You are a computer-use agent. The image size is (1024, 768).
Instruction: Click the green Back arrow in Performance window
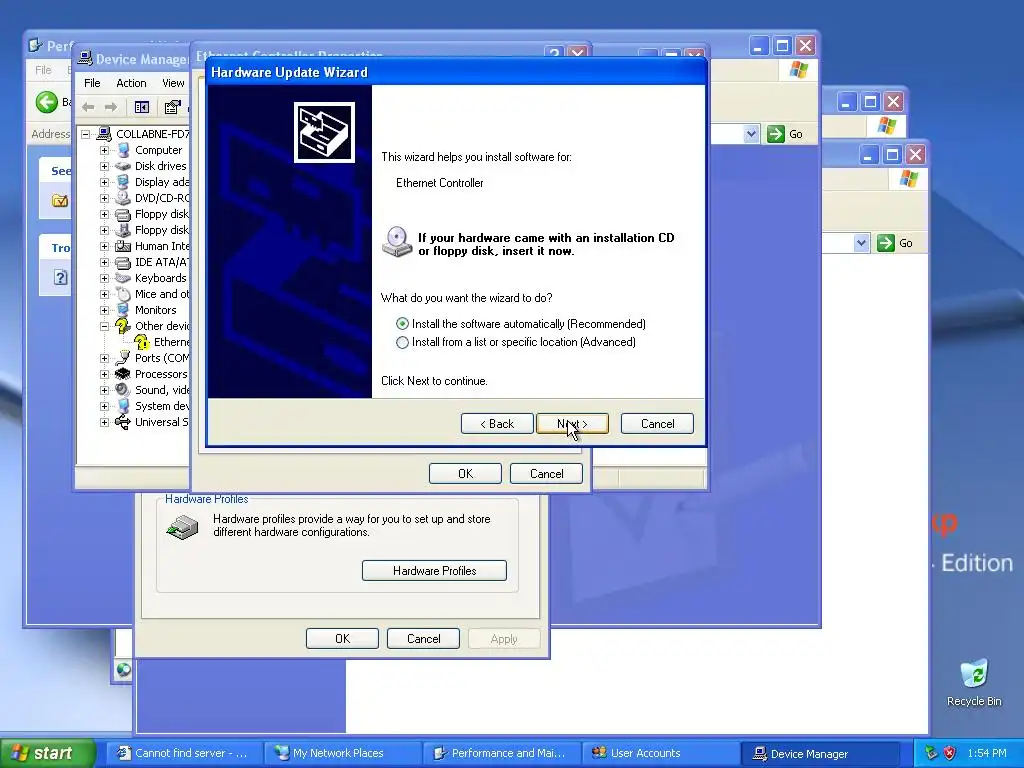click(46, 102)
